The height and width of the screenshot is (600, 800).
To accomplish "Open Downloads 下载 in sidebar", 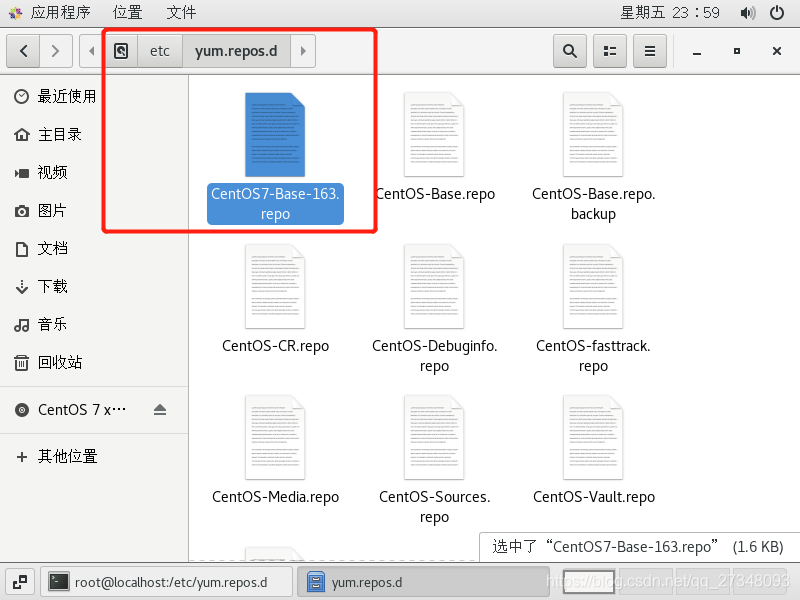I will coord(94,287).
